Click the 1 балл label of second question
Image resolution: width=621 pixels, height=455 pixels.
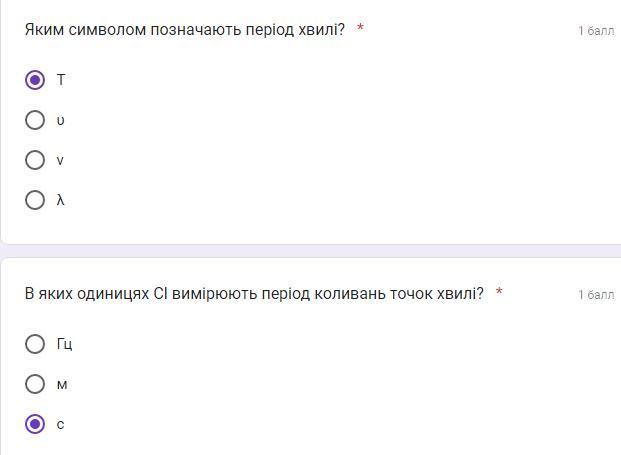tap(596, 295)
